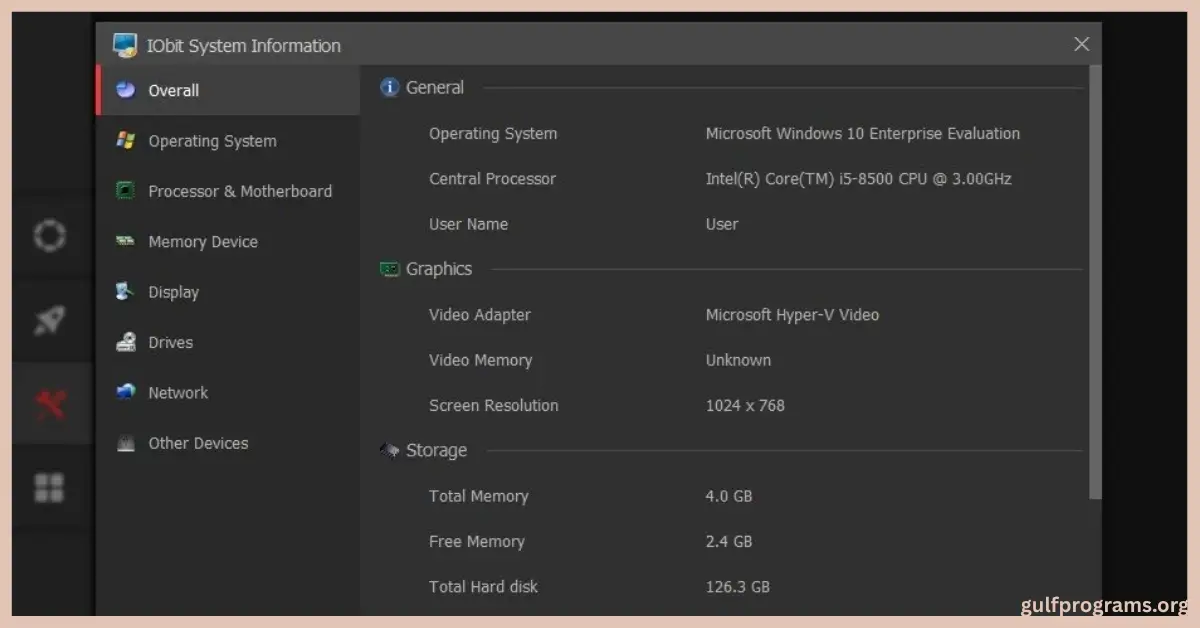The width and height of the screenshot is (1200, 628).
Task: Select the chip icon beside Processor & Motherboard
Action: tap(125, 191)
